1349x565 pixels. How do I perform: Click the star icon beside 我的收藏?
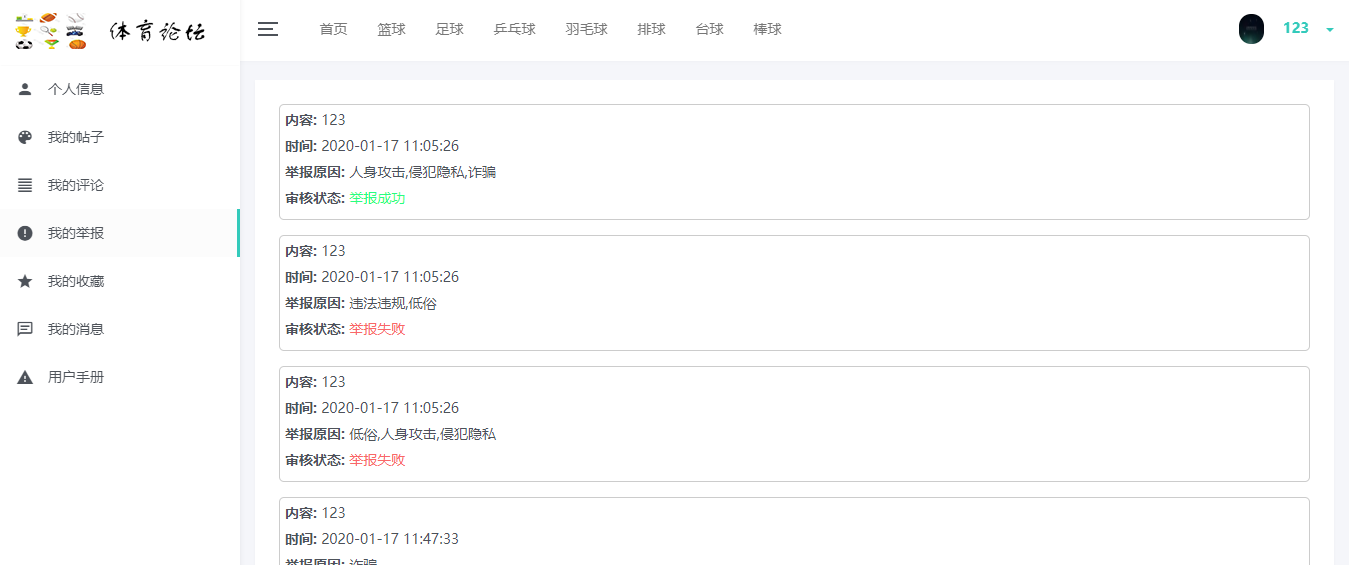pos(25,281)
